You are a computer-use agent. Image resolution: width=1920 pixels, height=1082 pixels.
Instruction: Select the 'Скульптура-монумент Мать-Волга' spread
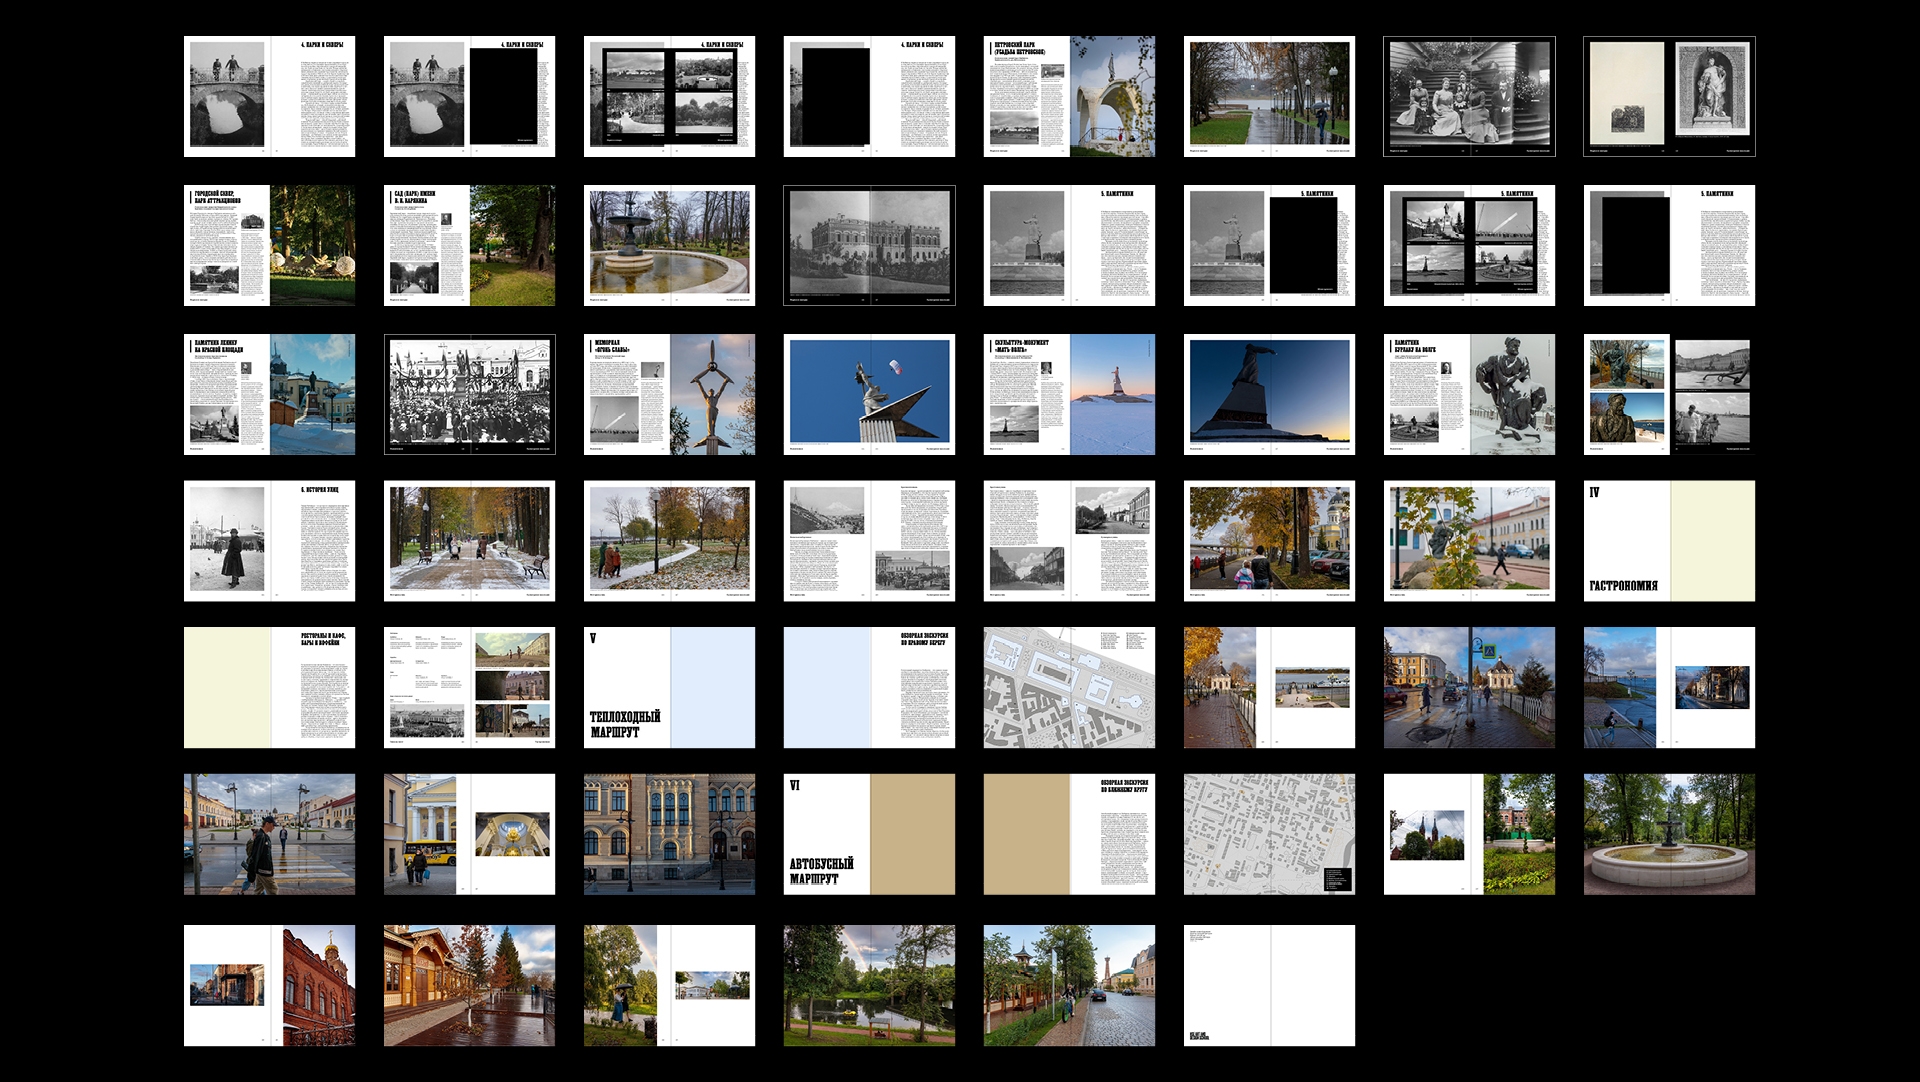[x=1069, y=394]
